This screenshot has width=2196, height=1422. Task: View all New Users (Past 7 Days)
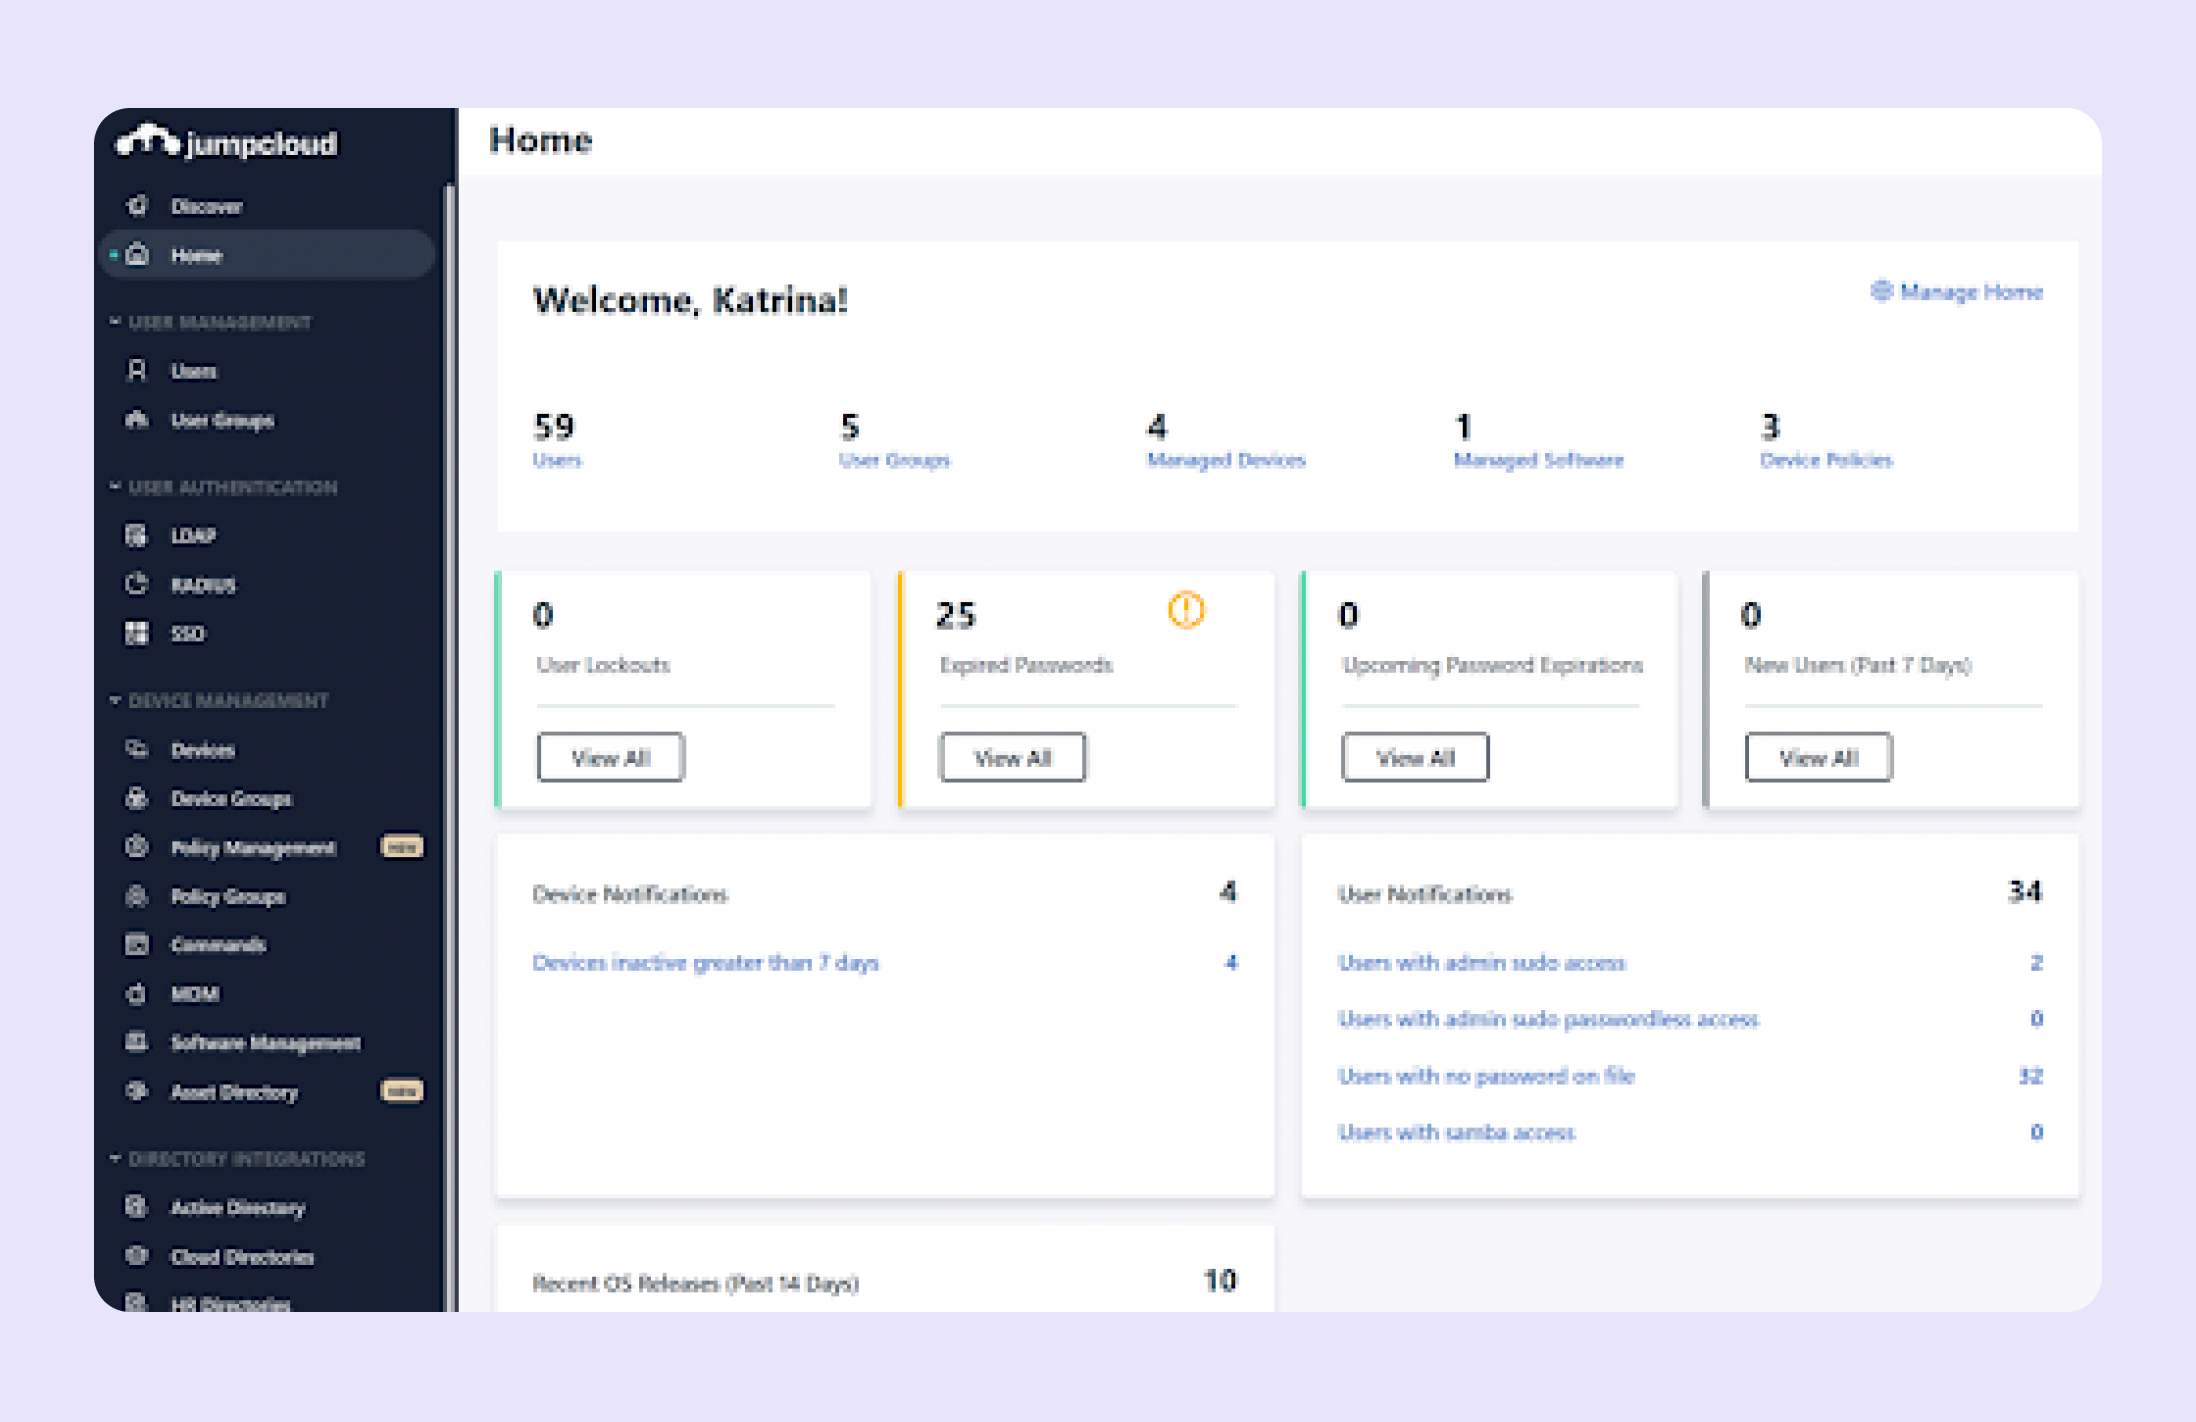[1818, 757]
